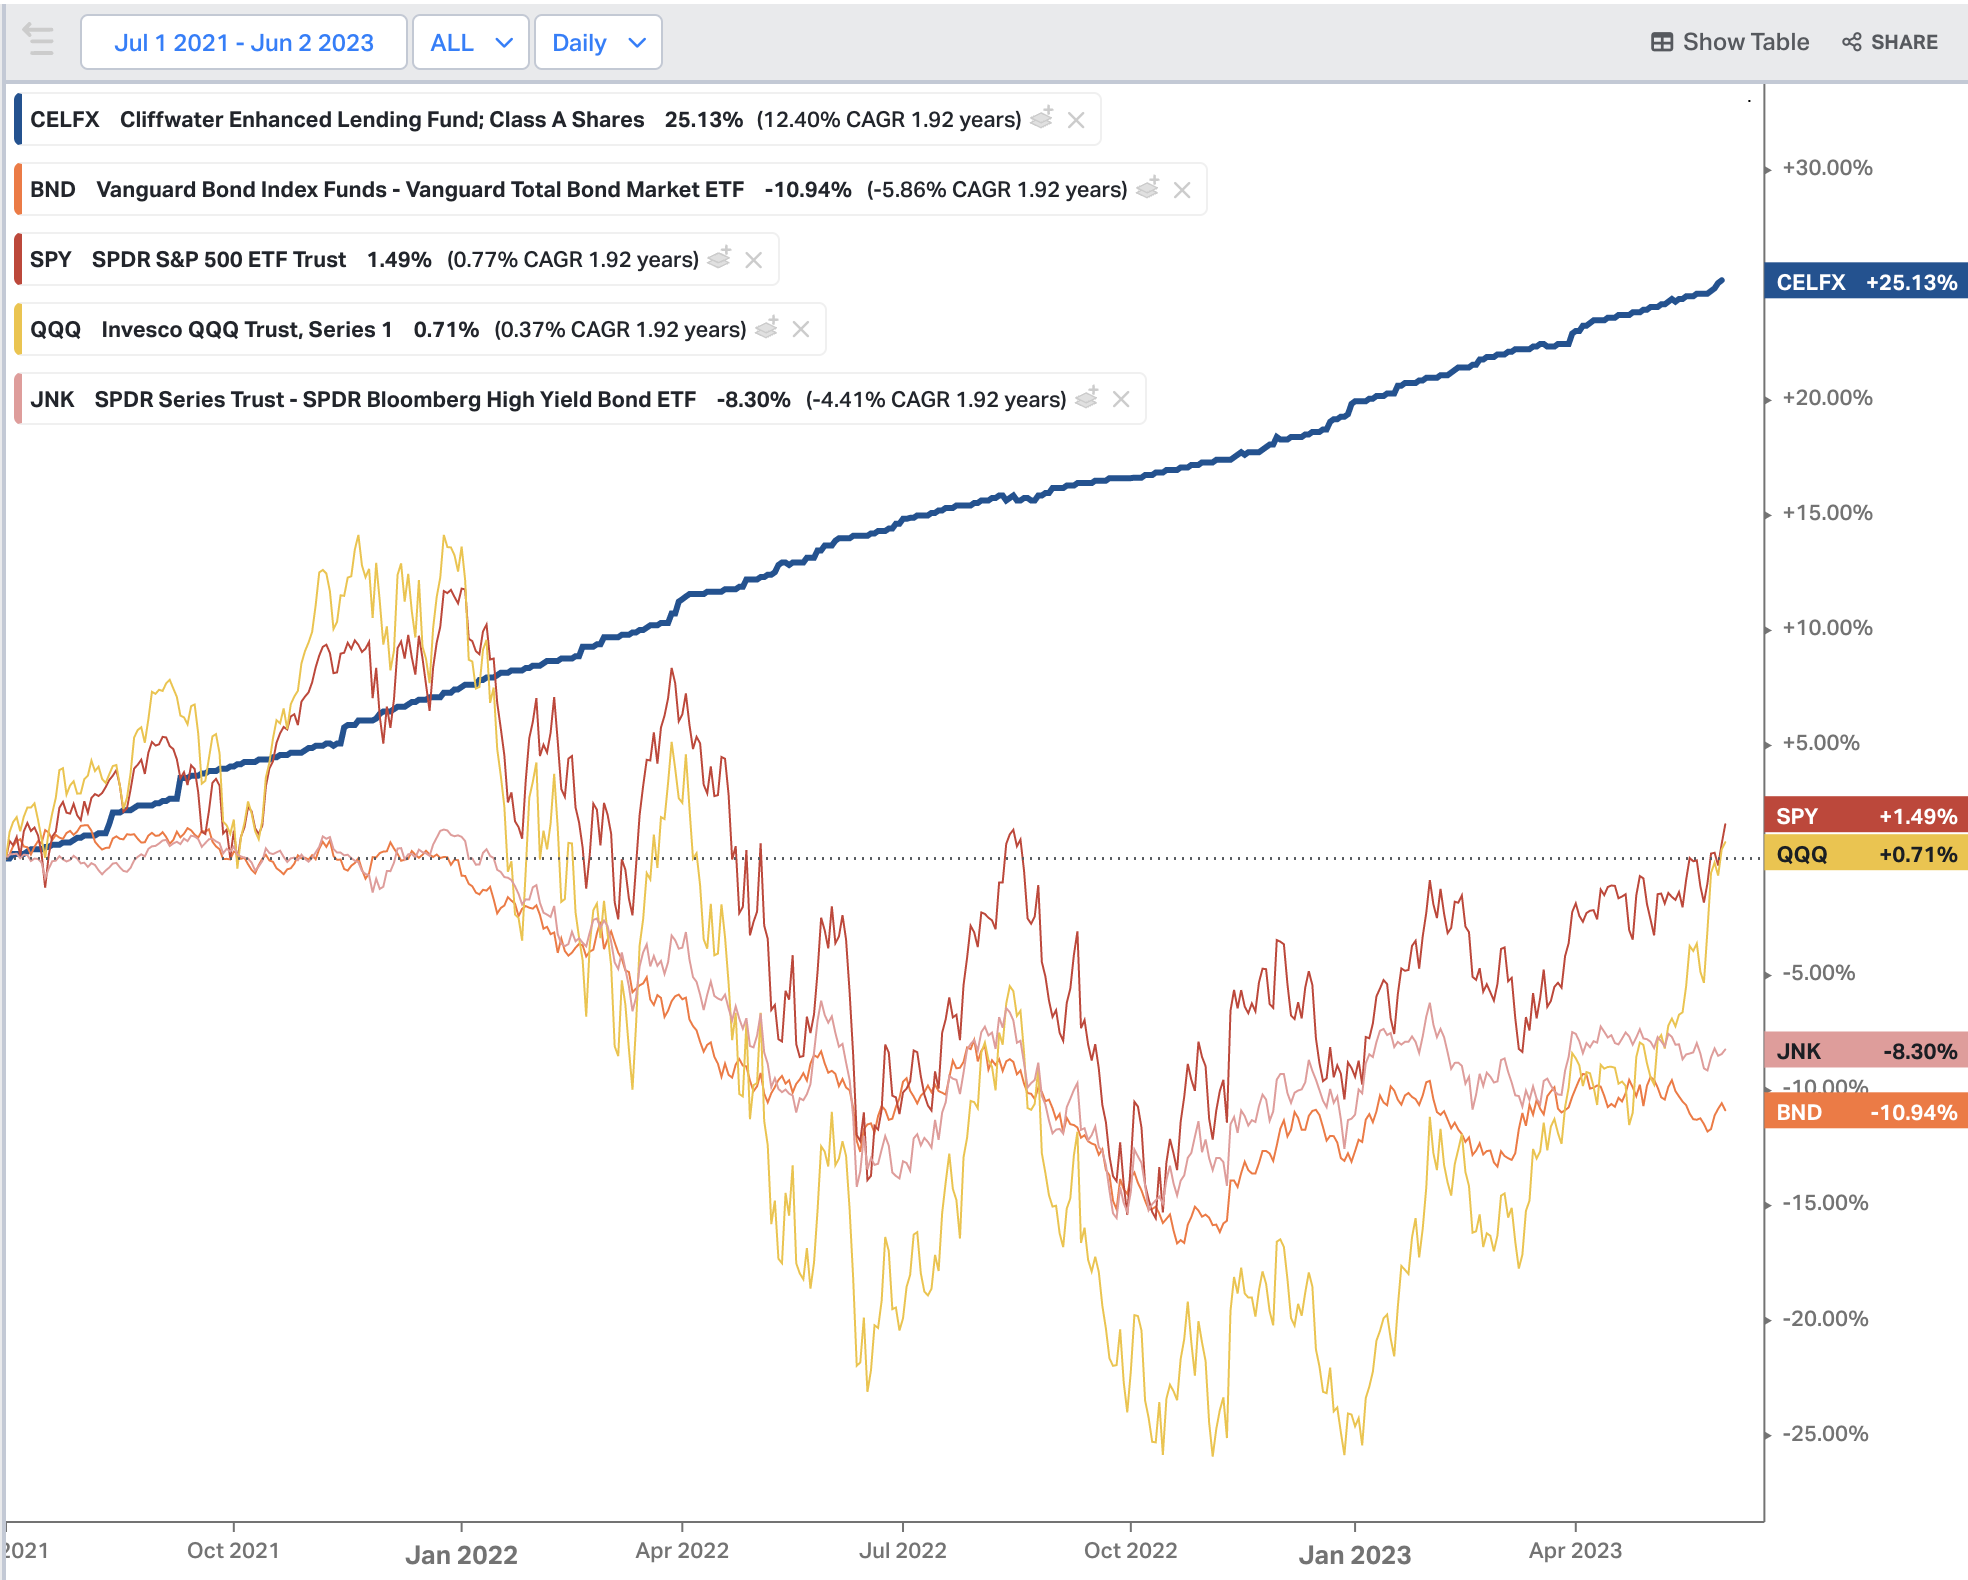
Task: Click the layers icon on SPY row
Action: point(719,258)
